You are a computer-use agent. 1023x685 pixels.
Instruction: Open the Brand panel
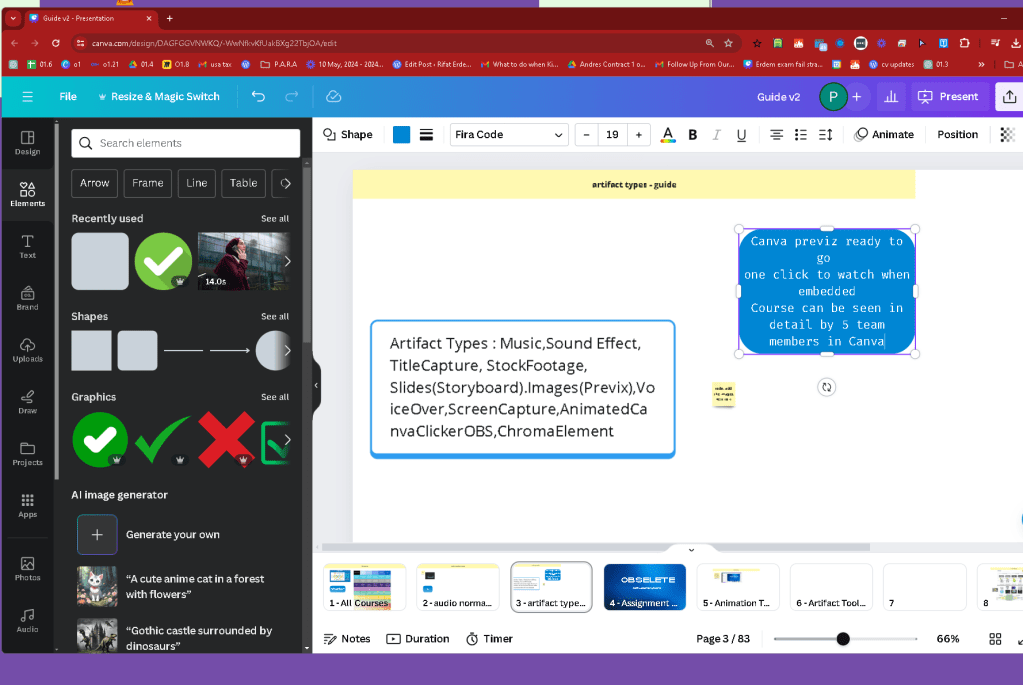(27, 297)
